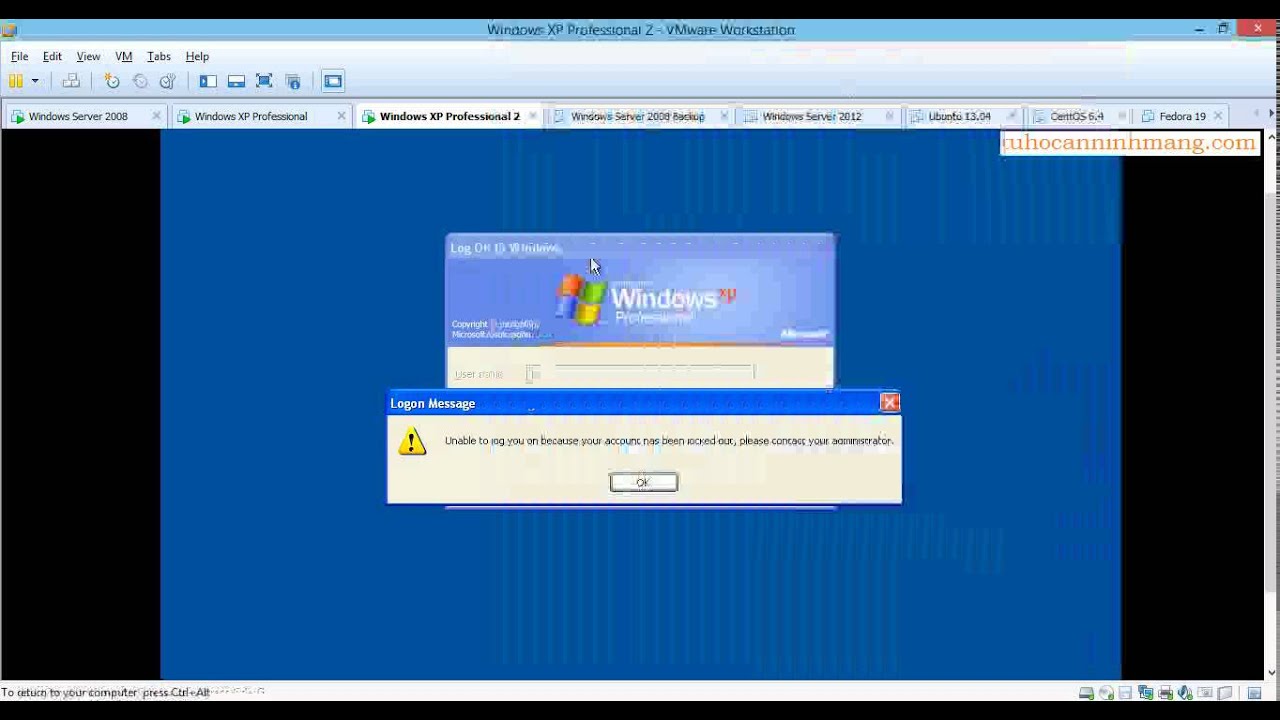This screenshot has height=720, width=1280.
Task: Open the Tabs menu
Action: pyautogui.click(x=159, y=56)
